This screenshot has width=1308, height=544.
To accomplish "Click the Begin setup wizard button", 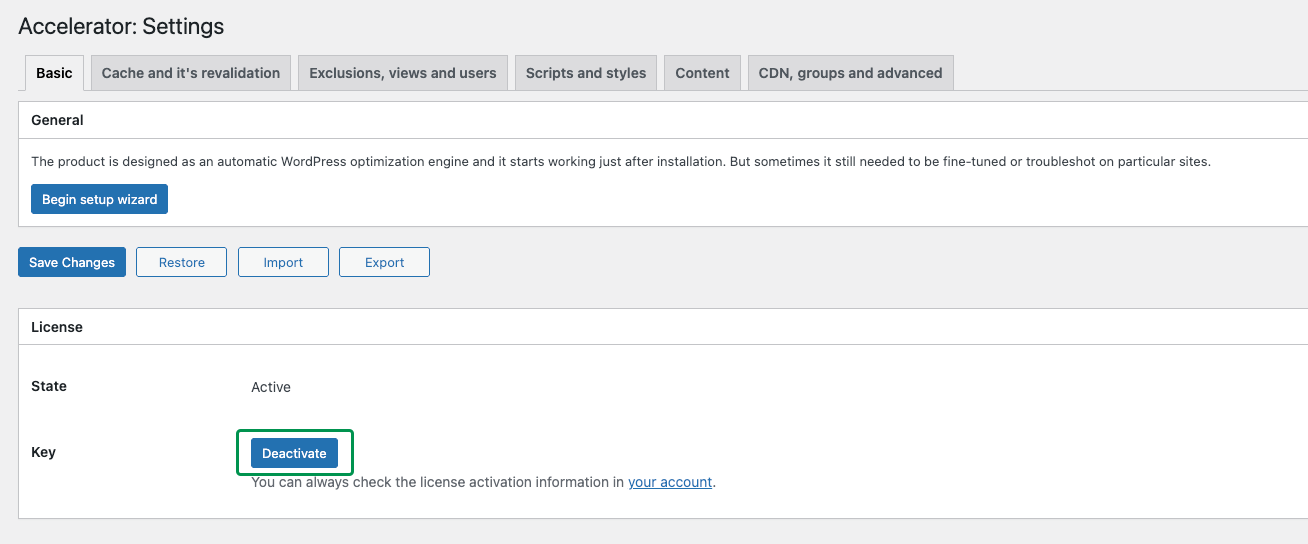I will point(99,199).
